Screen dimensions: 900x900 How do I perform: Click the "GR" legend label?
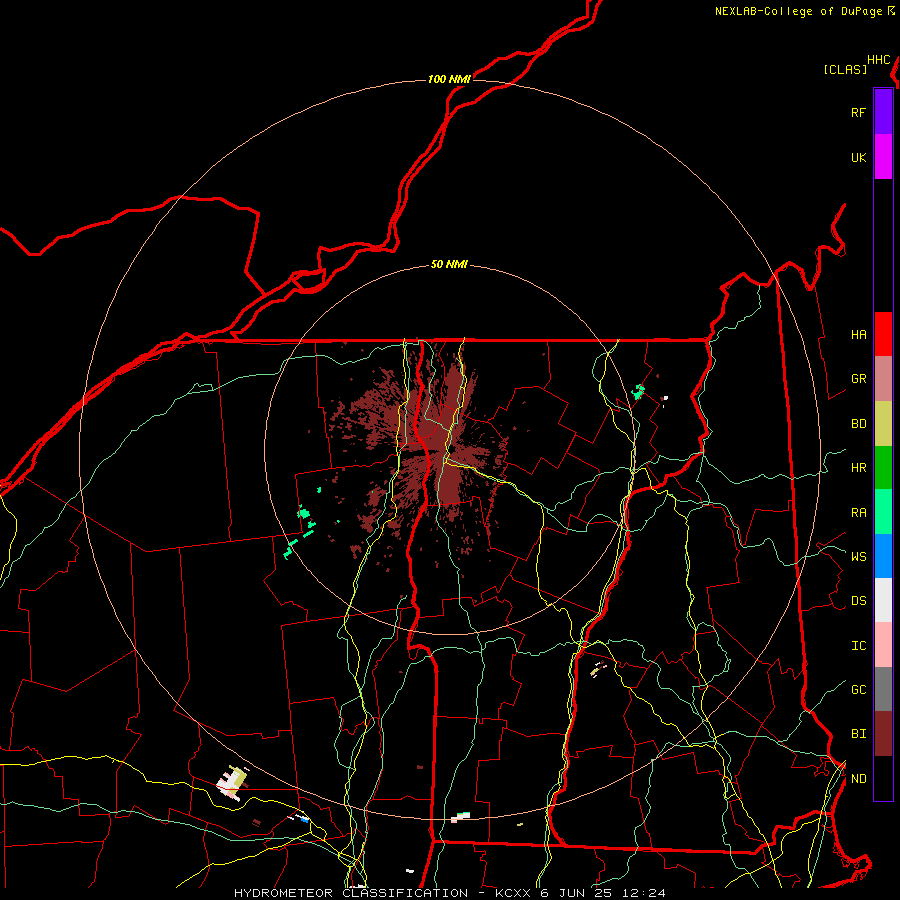[x=858, y=378]
